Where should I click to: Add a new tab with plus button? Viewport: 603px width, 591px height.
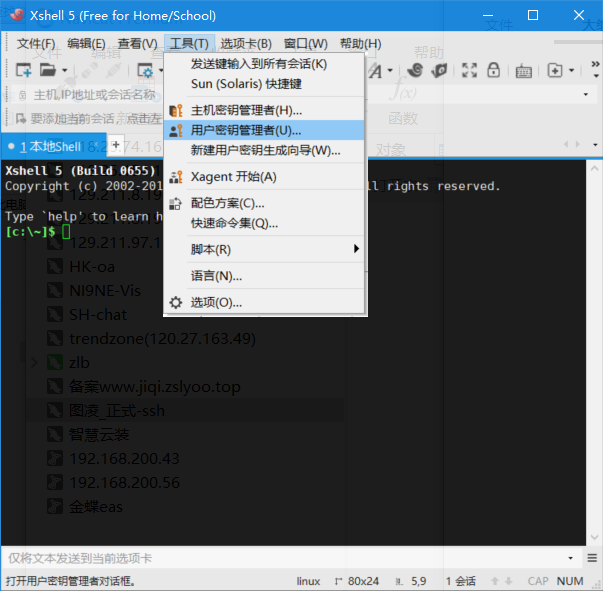coord(115,145)
